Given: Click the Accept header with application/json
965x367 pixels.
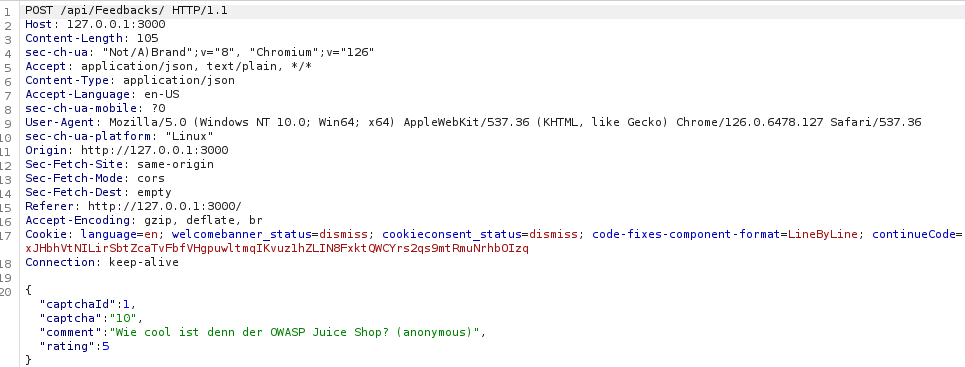Looking at the screenshot, I should click(x=169, y=67).
